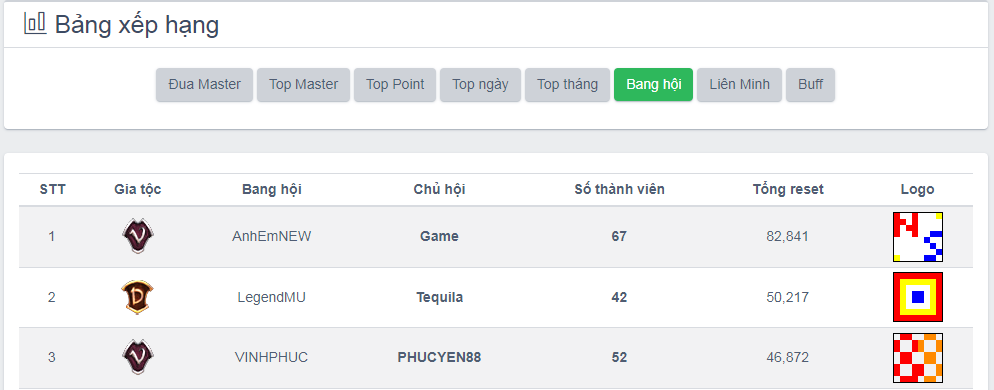Click guild master name Tequila

[x=439, y=297]
